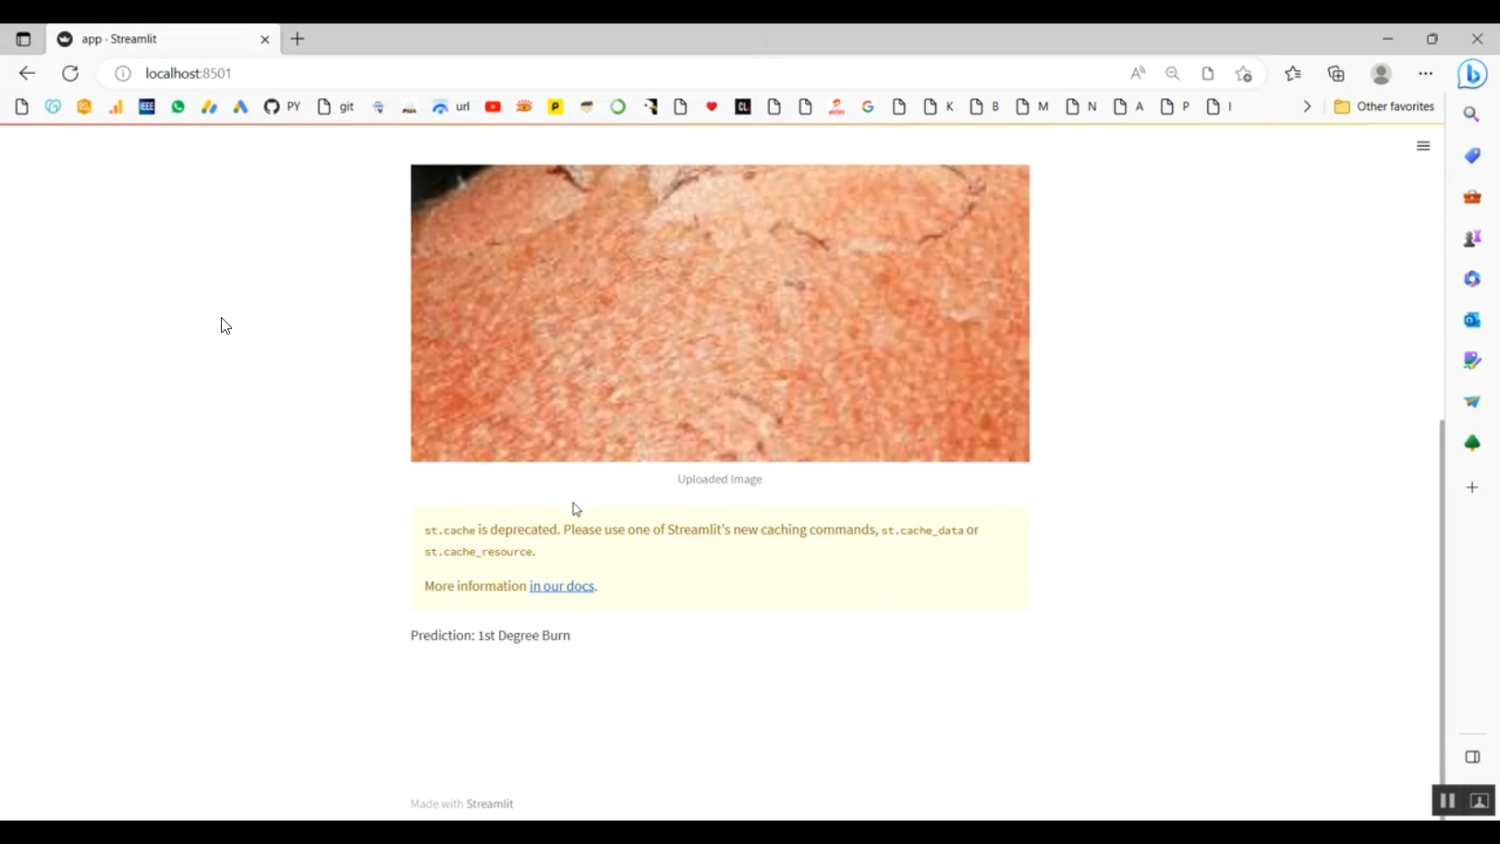Open browser Settings and more ellipsis menu

[1425, 73]
